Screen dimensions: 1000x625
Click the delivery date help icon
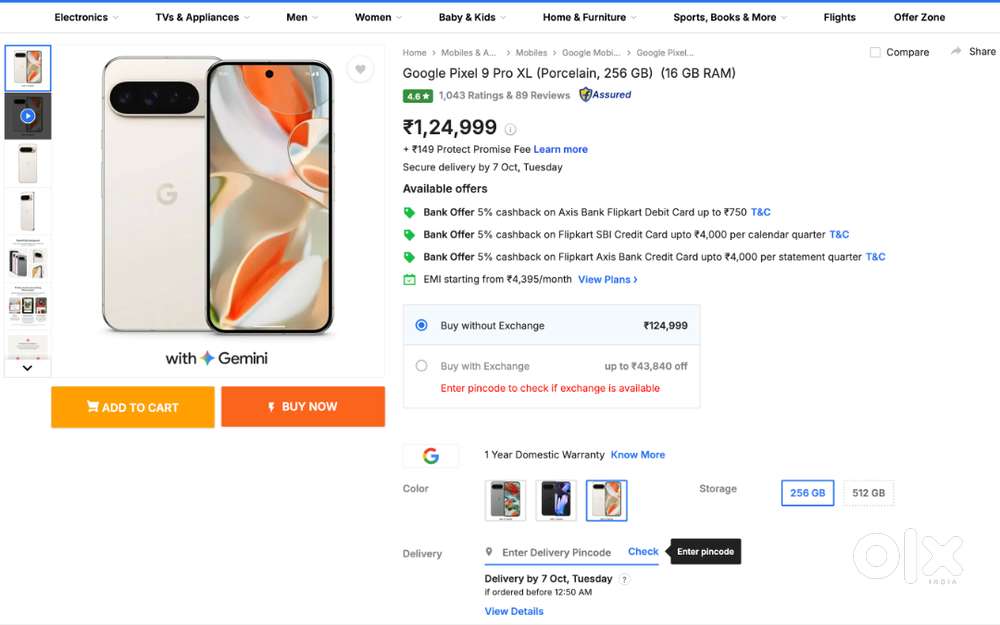[625, 579]
